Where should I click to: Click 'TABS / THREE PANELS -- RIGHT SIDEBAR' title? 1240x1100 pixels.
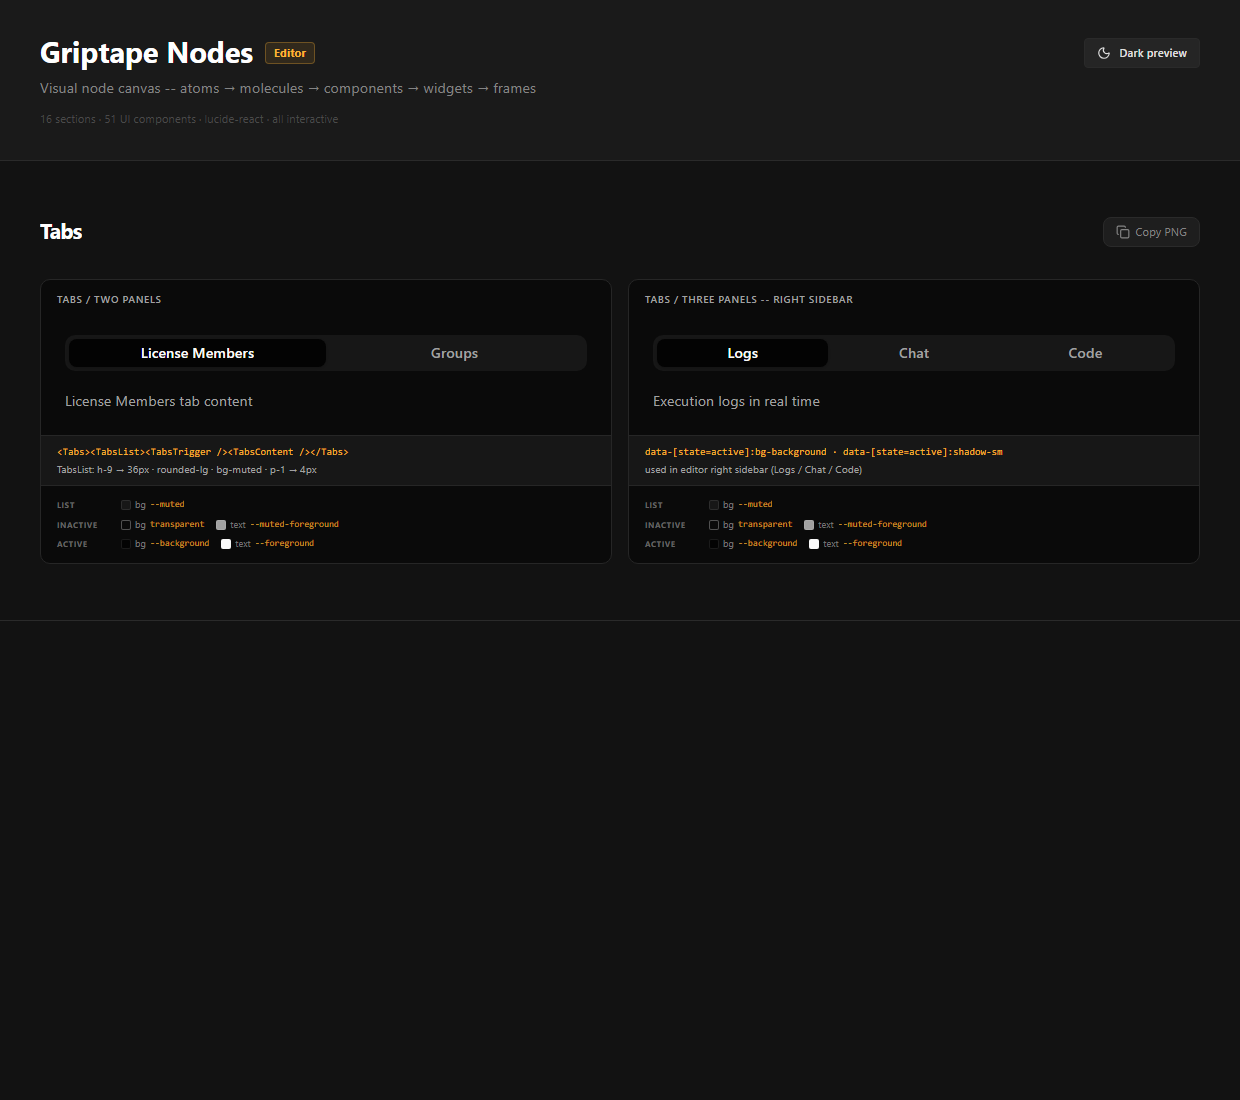point(749,300)
